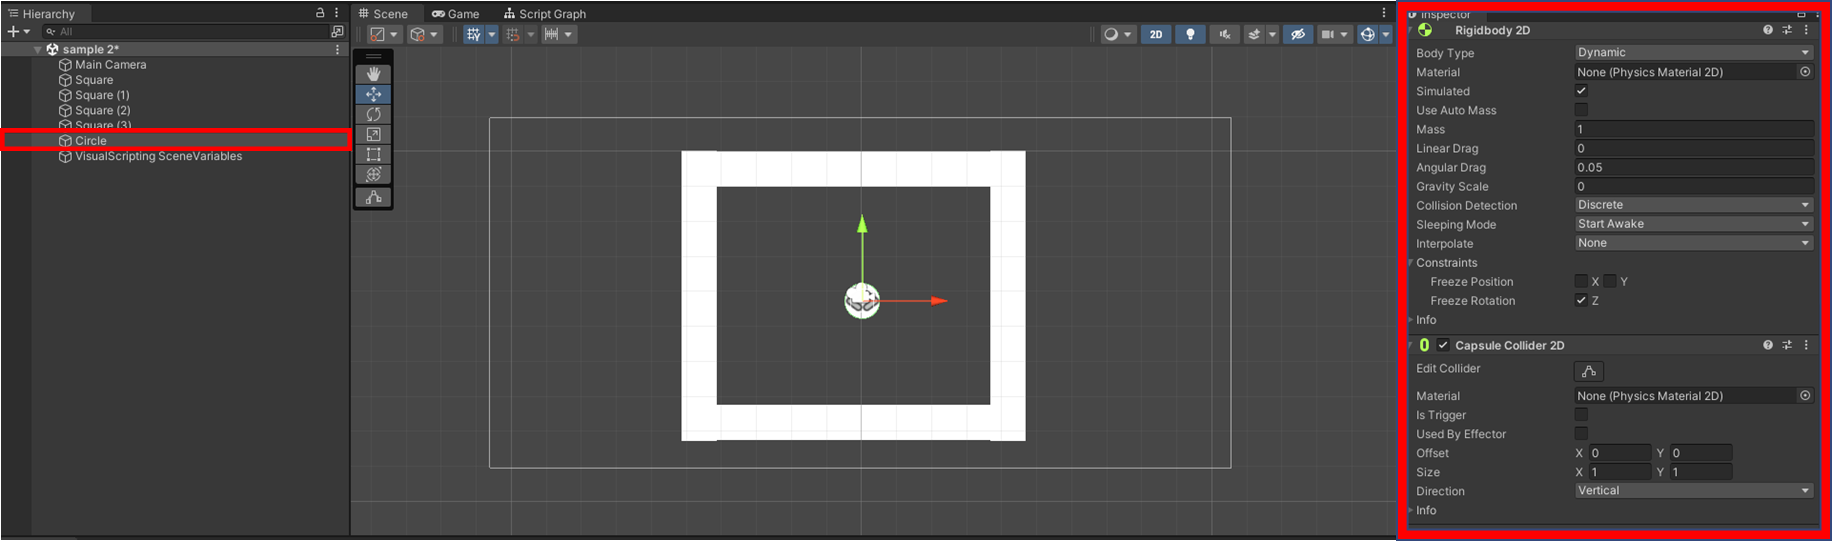Viewport: 1832px width, 541px height.
Task: Click the Gizmos sphere icon
Action: tap(1367, 34)
